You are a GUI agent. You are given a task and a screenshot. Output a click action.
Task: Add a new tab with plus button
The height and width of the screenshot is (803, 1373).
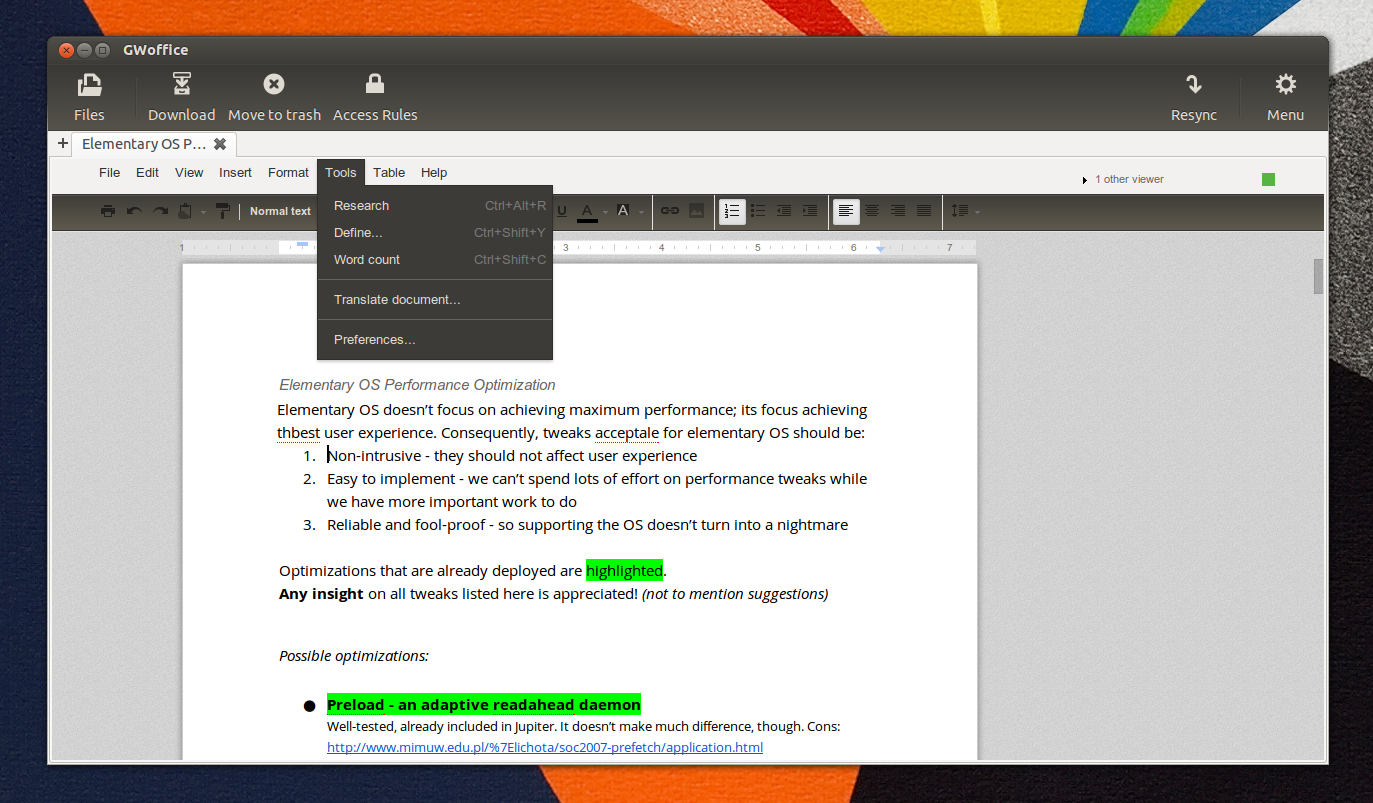pos(63,144)
